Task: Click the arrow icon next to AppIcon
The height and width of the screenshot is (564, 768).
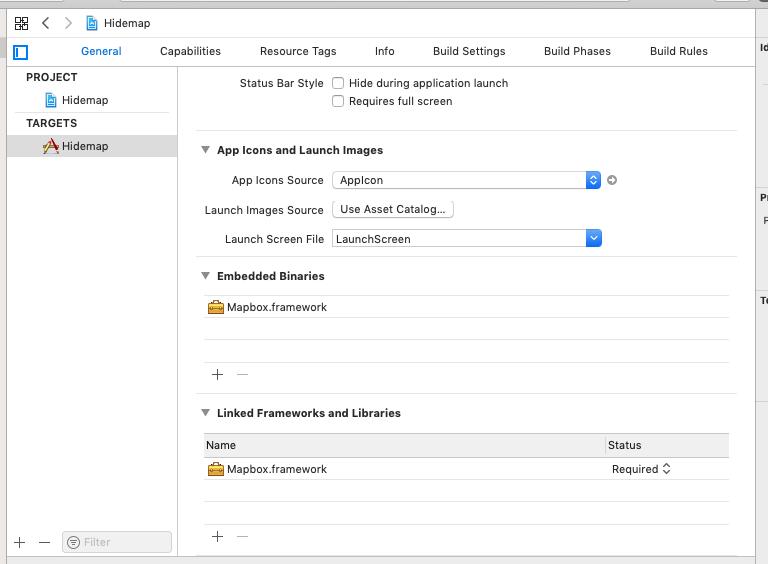Action: pyautogui.click(x=612, y=180)
